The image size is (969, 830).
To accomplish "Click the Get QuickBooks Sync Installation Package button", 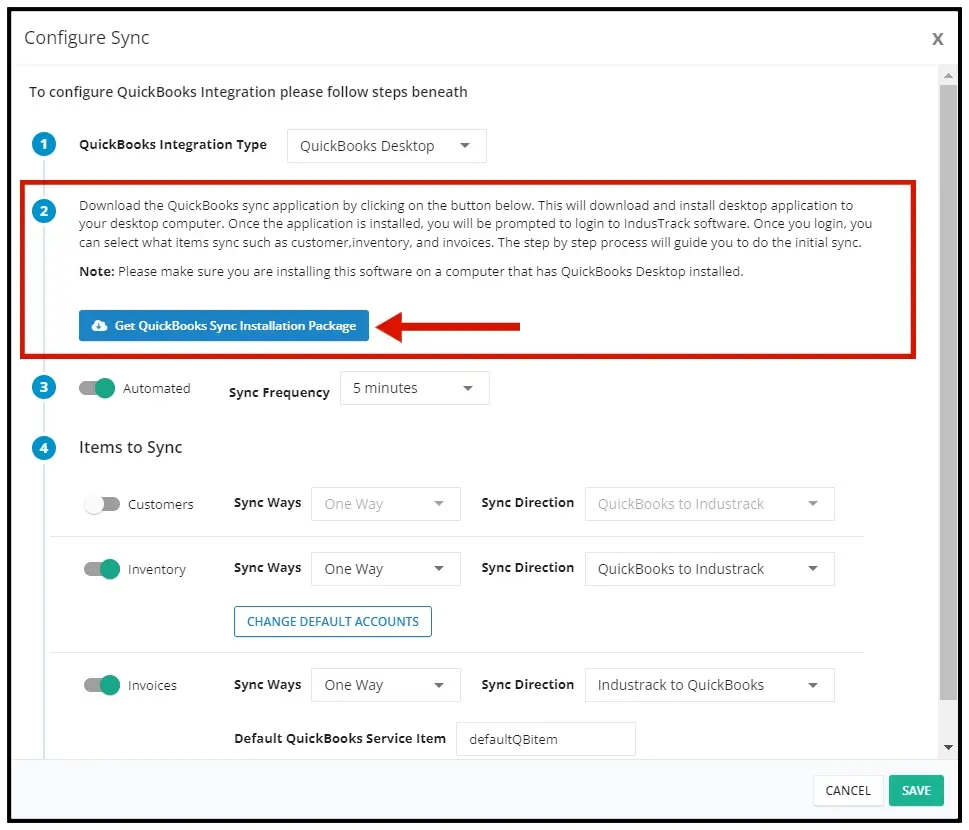I will (224, 326).
